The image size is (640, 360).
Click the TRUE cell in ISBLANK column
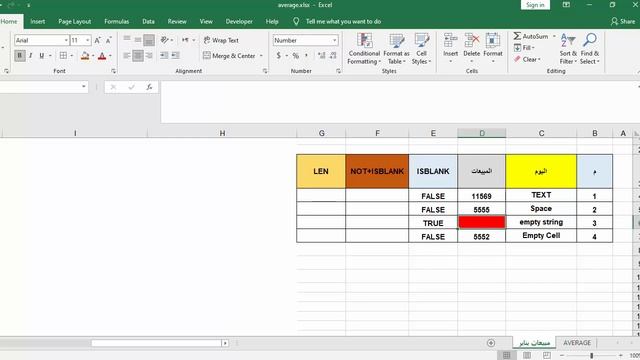pos(433,223)
